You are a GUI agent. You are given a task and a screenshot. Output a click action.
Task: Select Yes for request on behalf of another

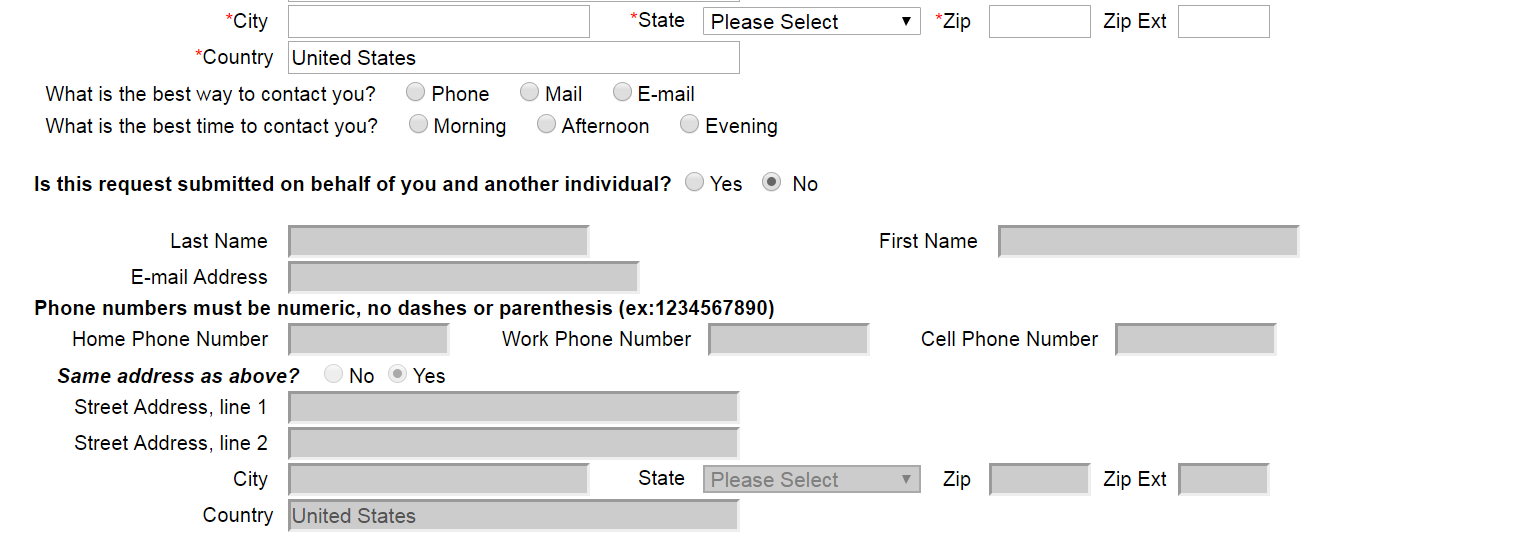[x=694, y=183]
